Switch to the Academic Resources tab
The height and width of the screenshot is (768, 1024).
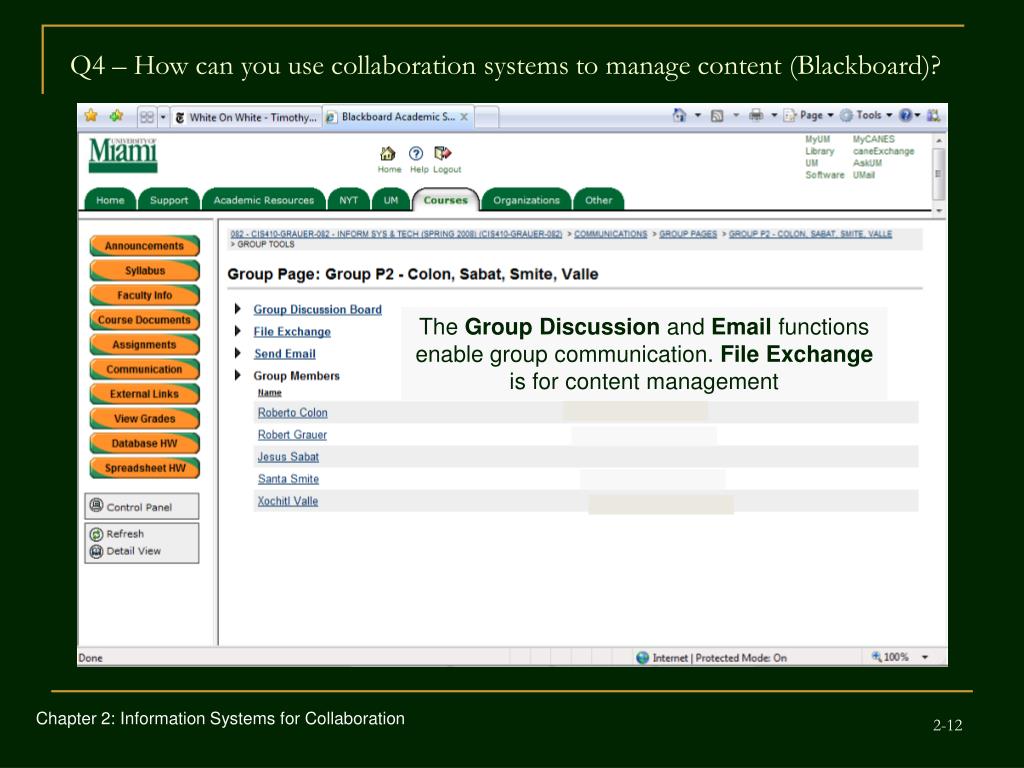[264, 200]
